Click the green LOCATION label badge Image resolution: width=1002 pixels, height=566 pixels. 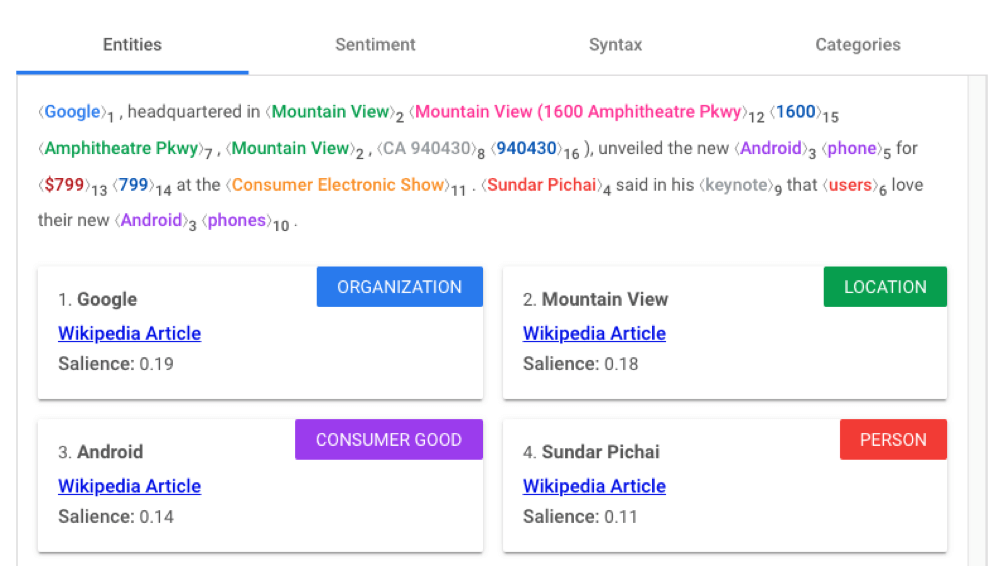tap(885, 287)
